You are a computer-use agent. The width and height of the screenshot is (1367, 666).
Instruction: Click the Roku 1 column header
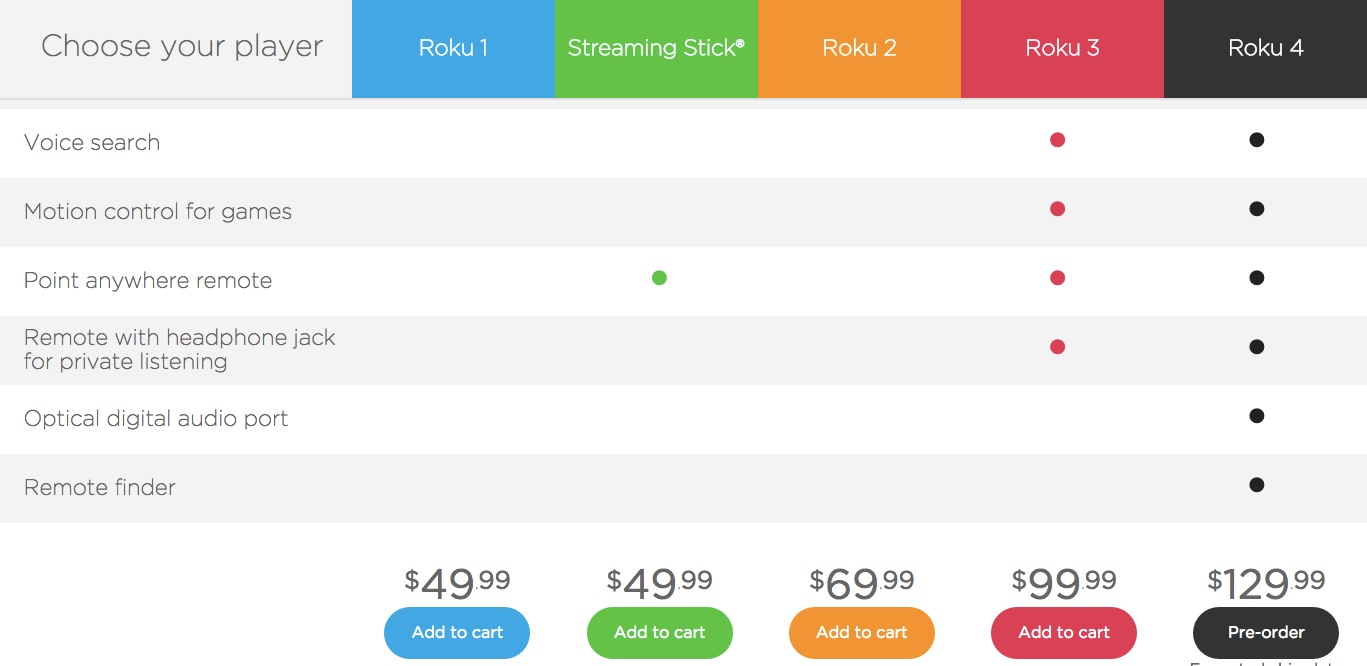453,48
